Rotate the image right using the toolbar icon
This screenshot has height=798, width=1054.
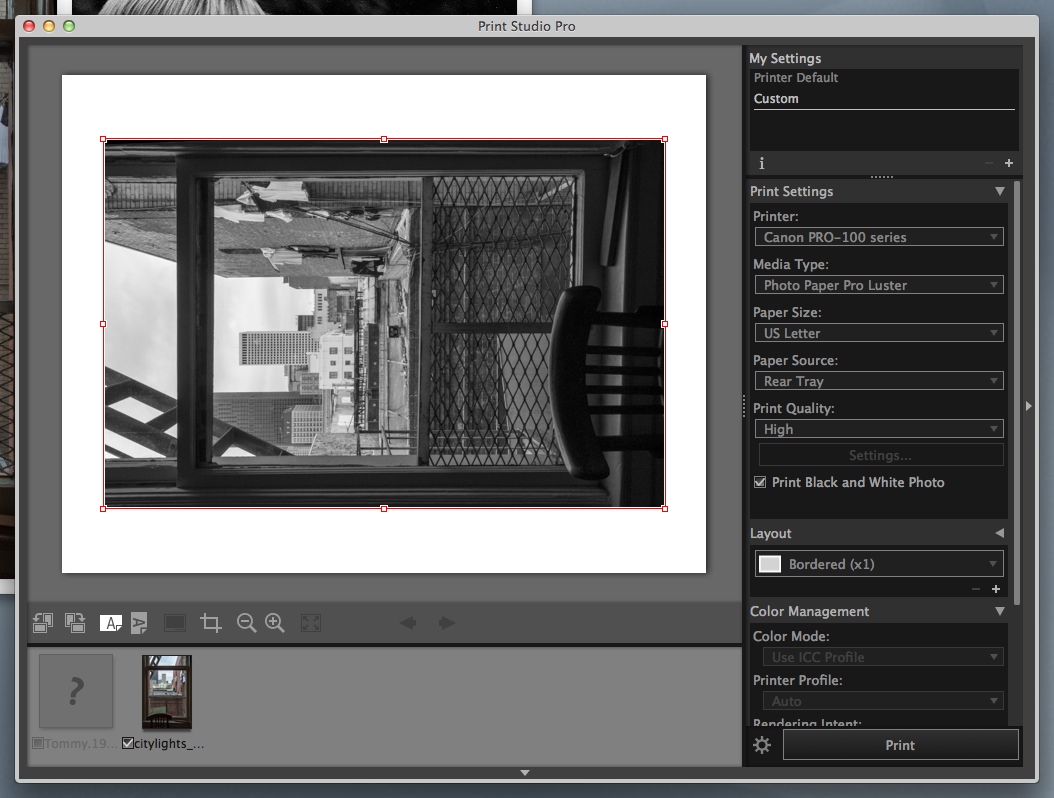click(x=75, y=623)
